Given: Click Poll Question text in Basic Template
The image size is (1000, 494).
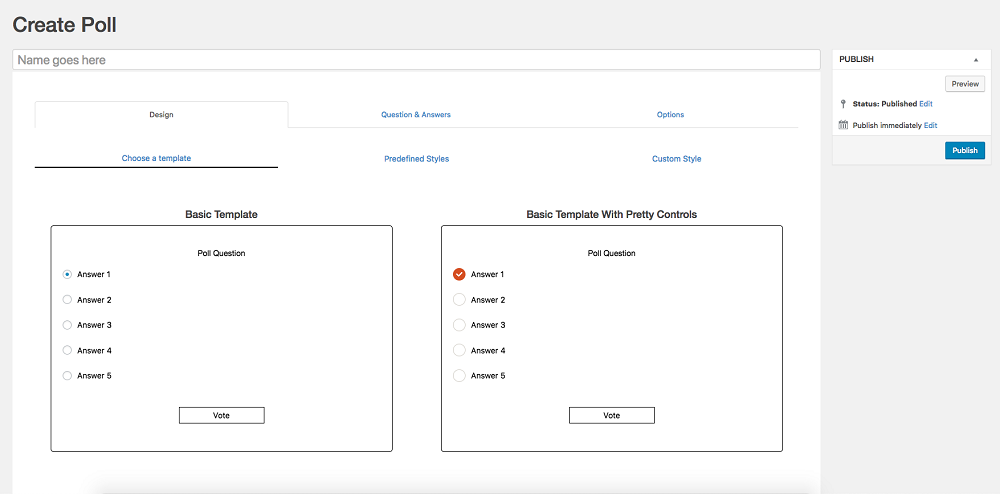Looking at the screenshot, I should tap(221, 253).
